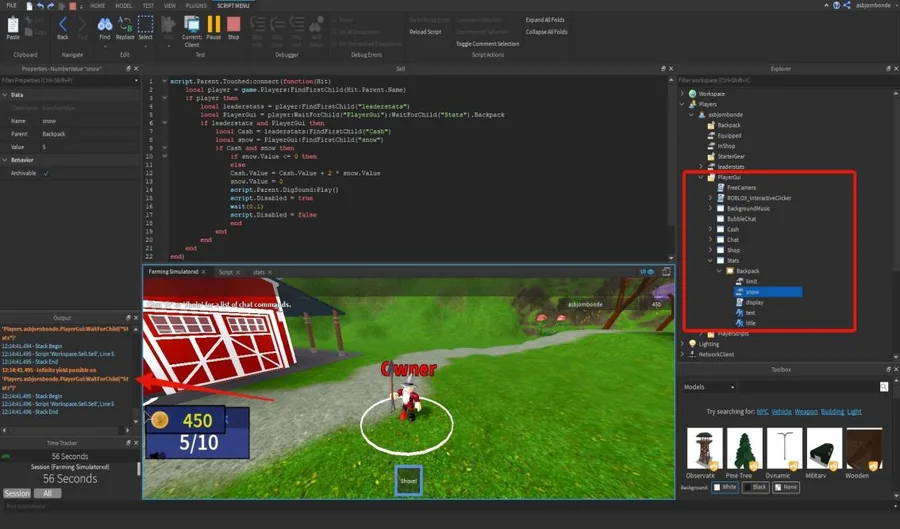Click the Observatk tower model thumbnail
Viewport: 900px width, 529px height.
click(x=704, y=449)
